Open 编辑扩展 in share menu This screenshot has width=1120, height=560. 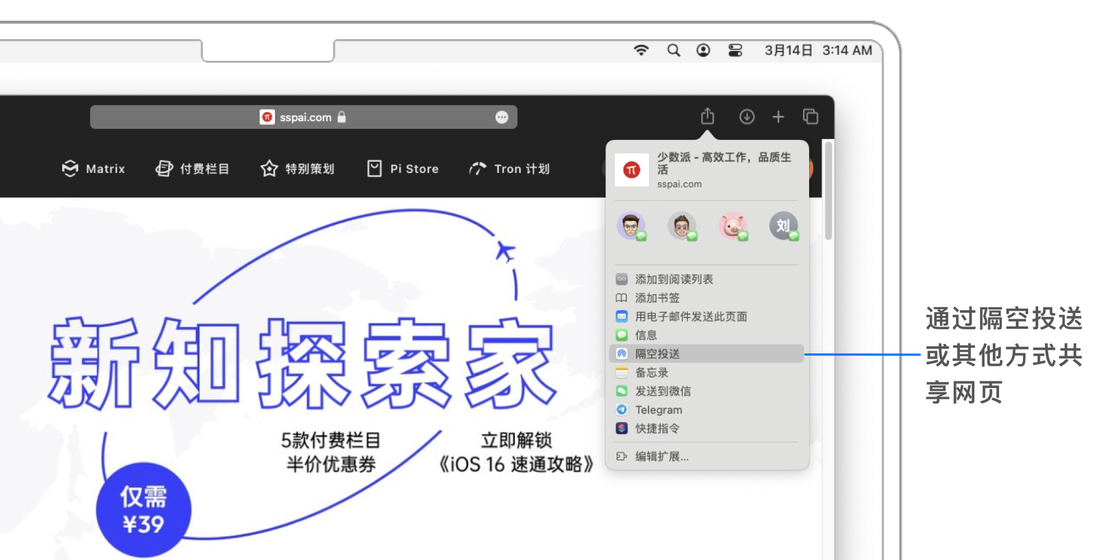661,456
